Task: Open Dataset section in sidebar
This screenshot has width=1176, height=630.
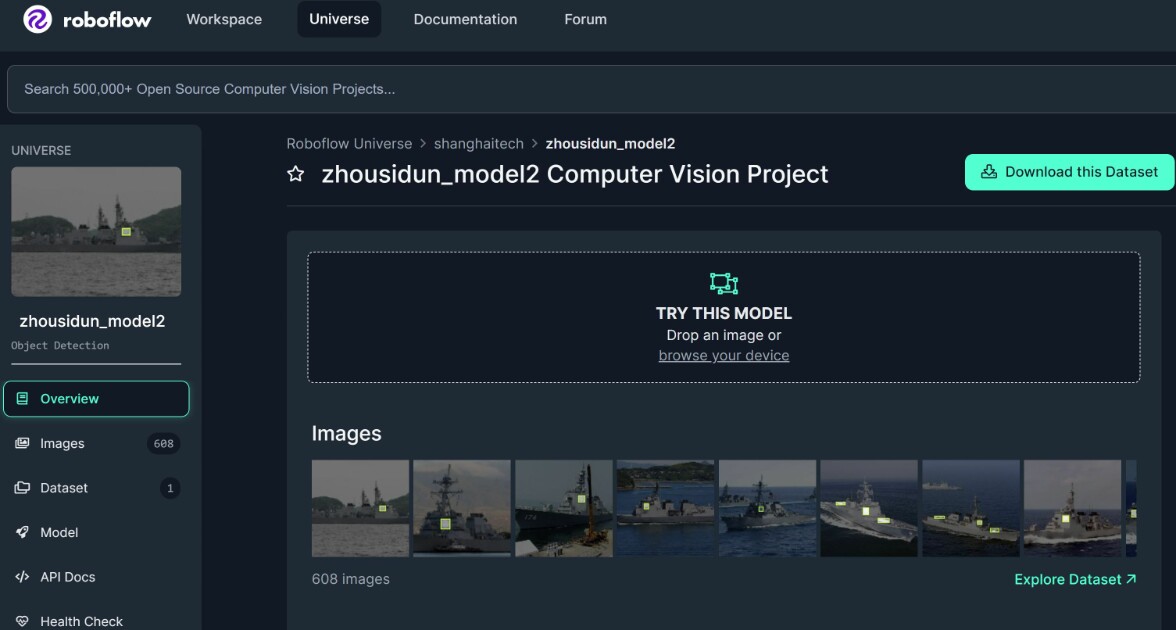Action: [x=96, y=488]
